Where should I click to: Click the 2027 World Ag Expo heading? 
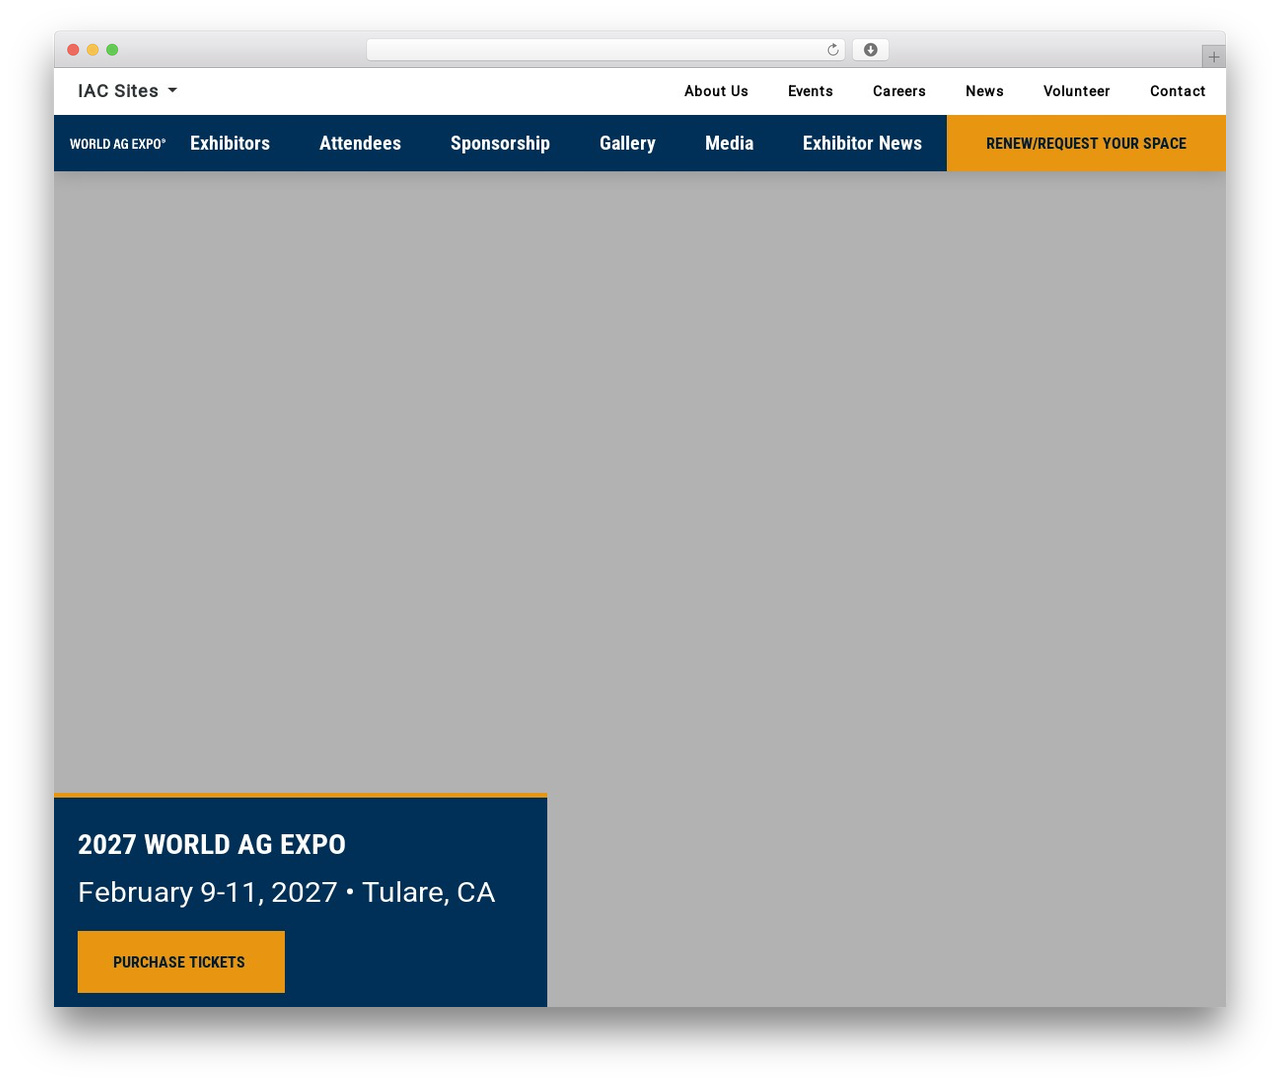(x=212, y=845)
